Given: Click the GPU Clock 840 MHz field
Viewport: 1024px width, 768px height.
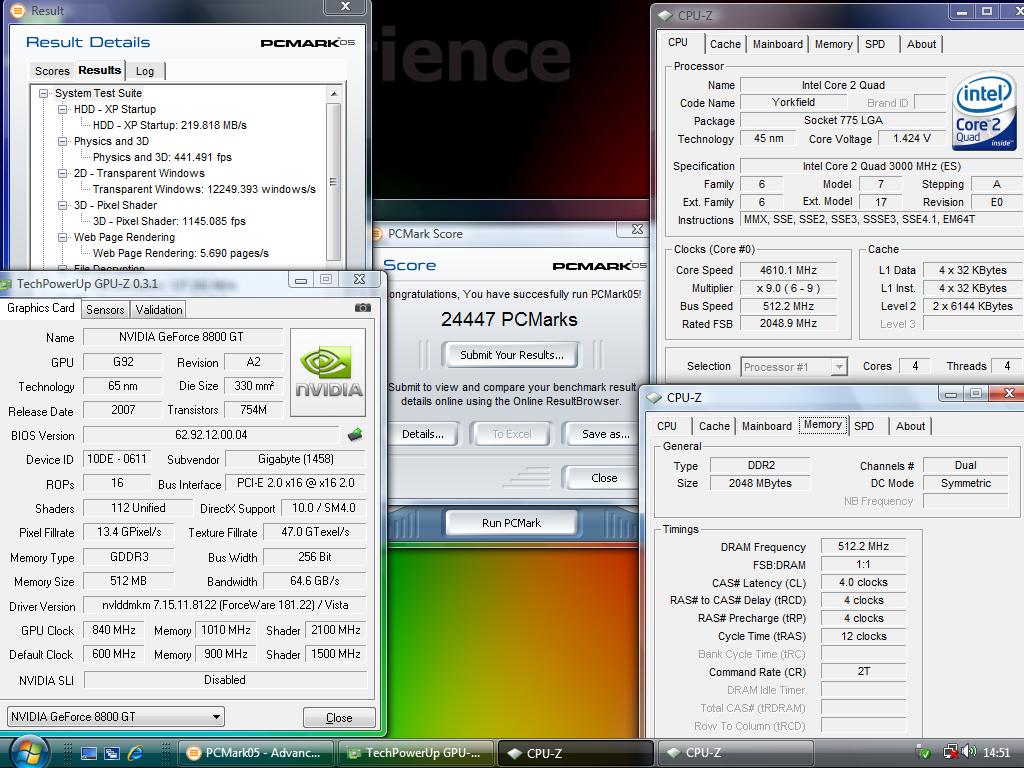Looking at the screenshot, I should (114, 630).
